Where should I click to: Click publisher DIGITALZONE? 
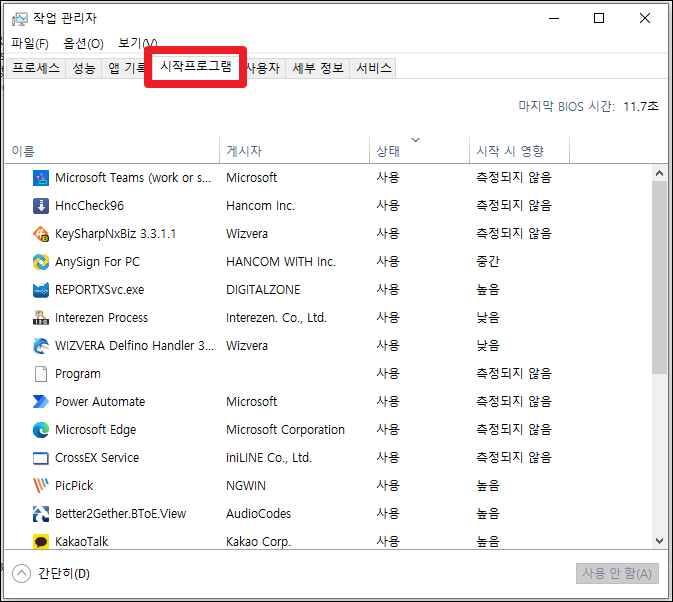(263, 290)
